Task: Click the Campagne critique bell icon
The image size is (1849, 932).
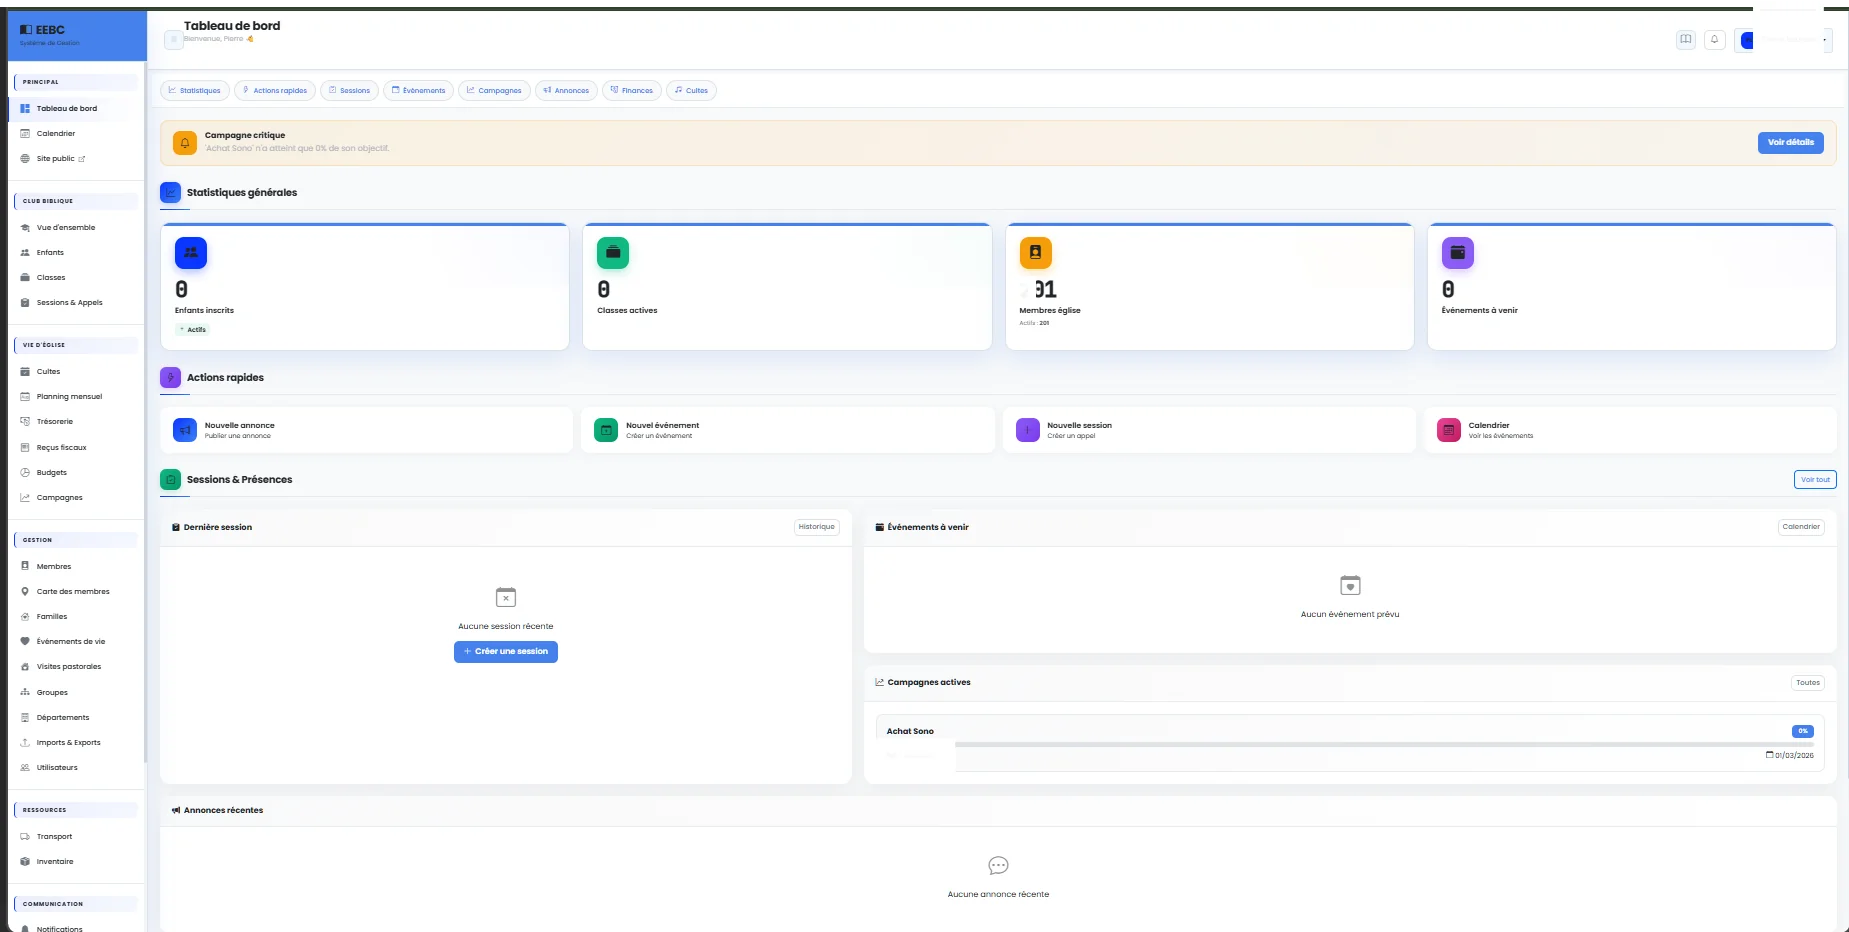Action: pyautogui.click(x=185, y=143)
